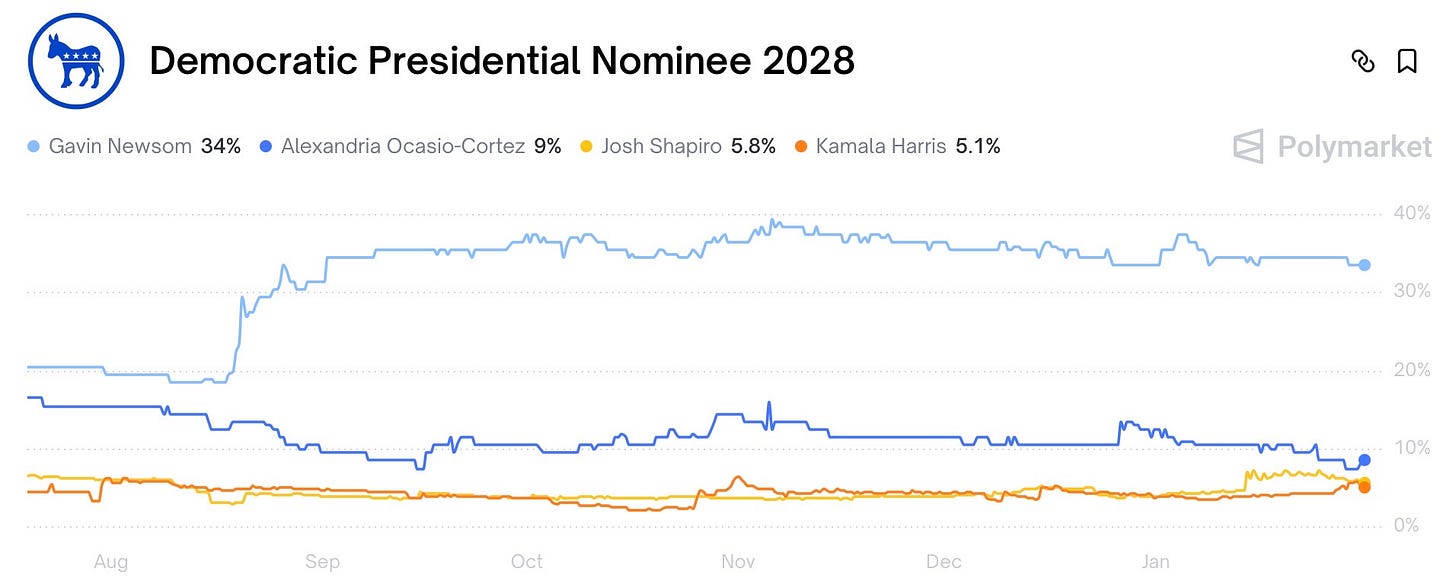Click the 40% gridline label
This screenshot has height=588, width=1456.
click(x=1411, y=213)
